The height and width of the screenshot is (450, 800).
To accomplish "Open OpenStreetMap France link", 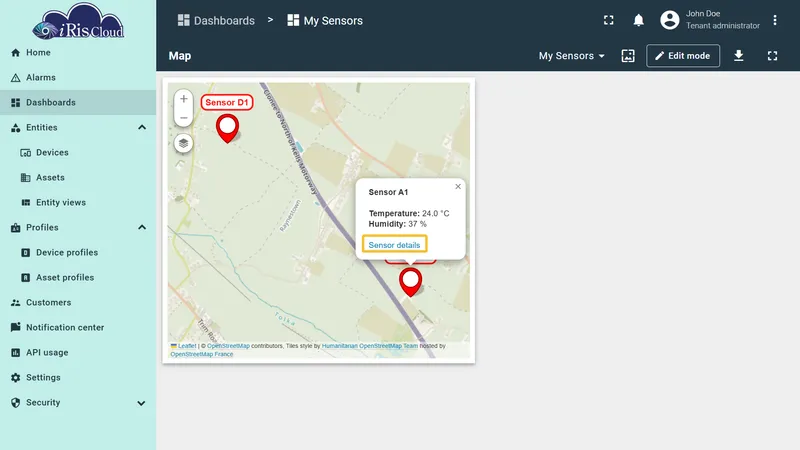I will pyautogui.click(x=202, y=354).
